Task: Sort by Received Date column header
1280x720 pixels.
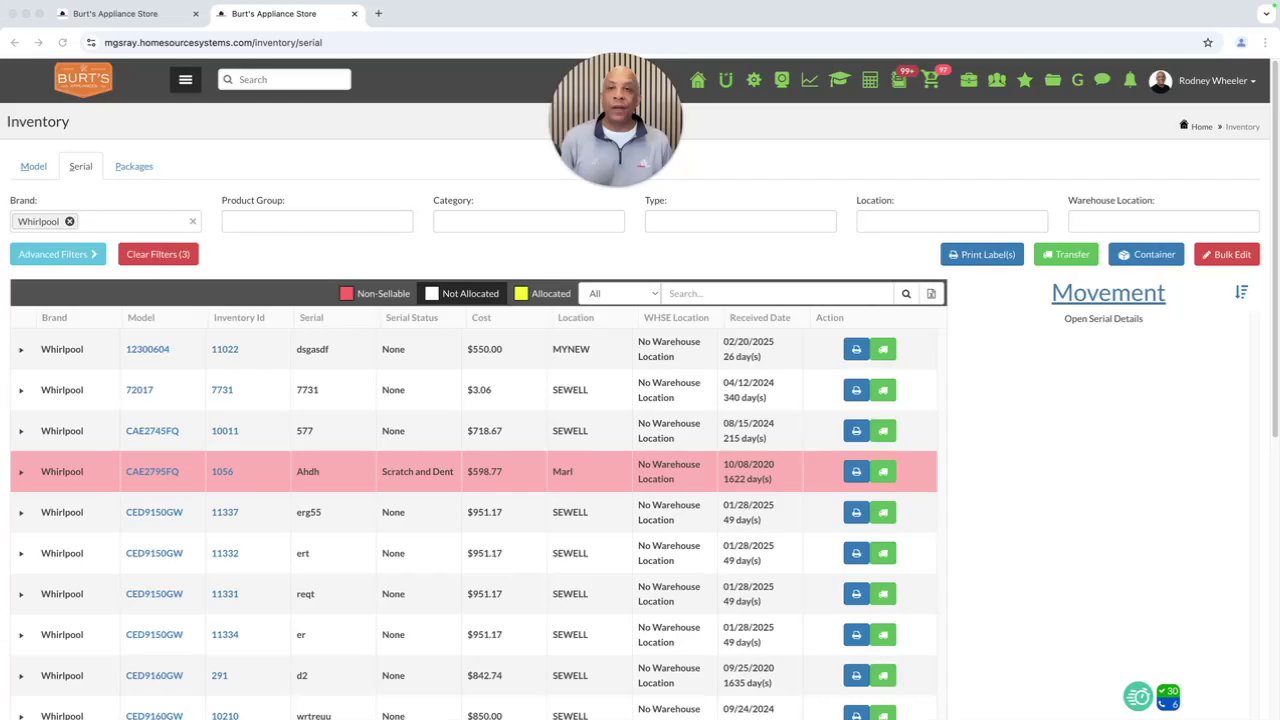Action: tap(760, 318)
